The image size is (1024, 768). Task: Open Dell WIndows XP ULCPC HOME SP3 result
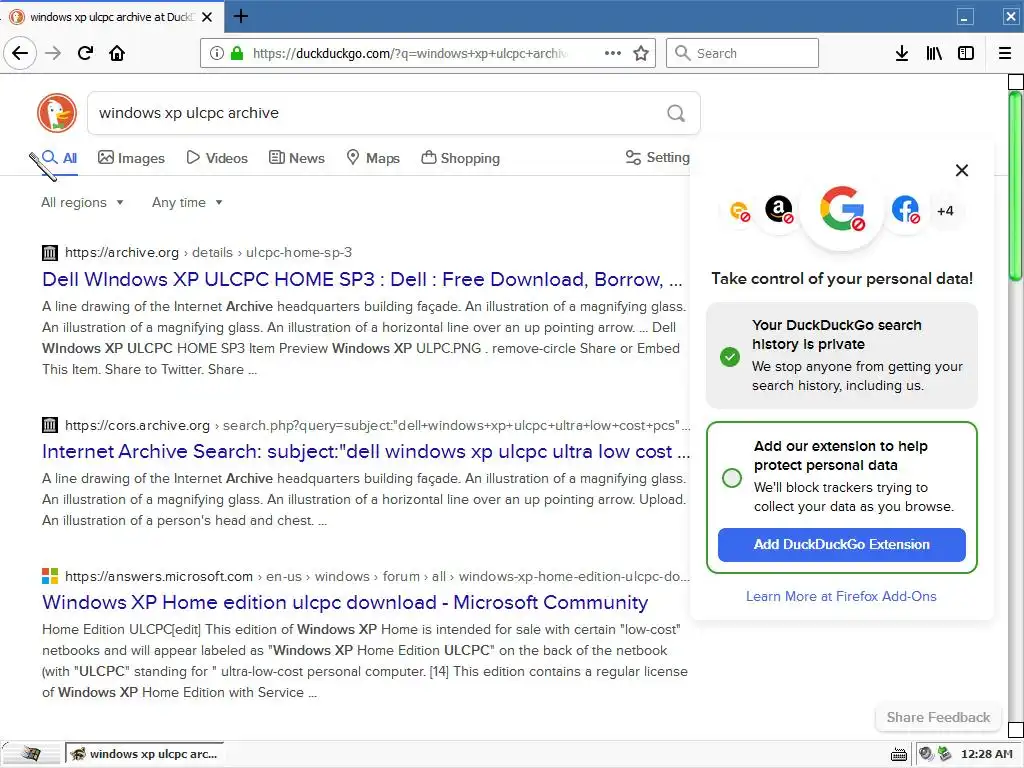coord(362,280)
